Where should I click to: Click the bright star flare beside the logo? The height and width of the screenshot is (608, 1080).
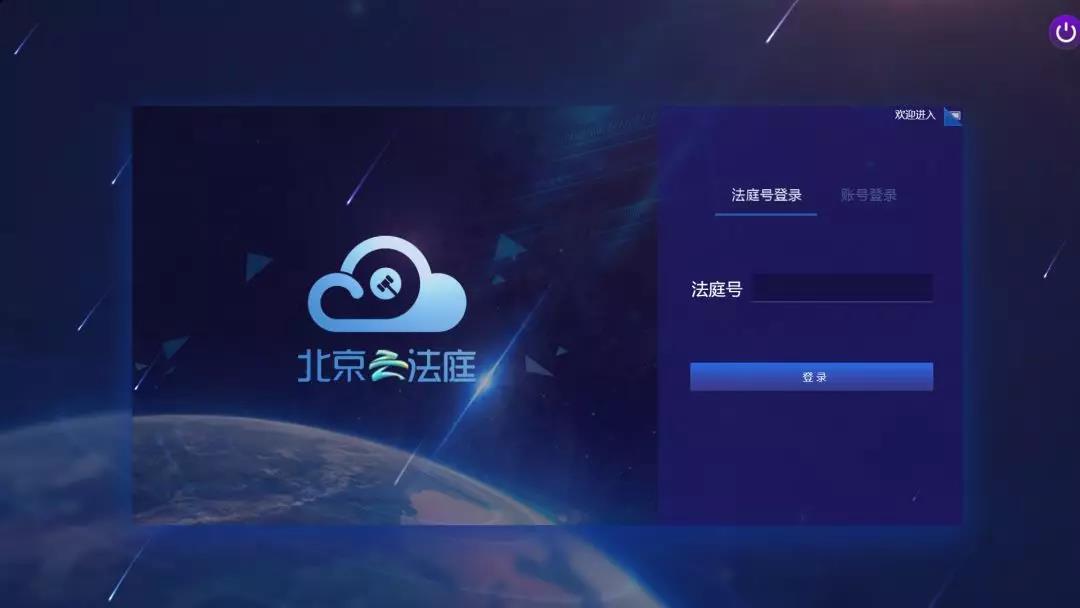click(x=484, y=382)
